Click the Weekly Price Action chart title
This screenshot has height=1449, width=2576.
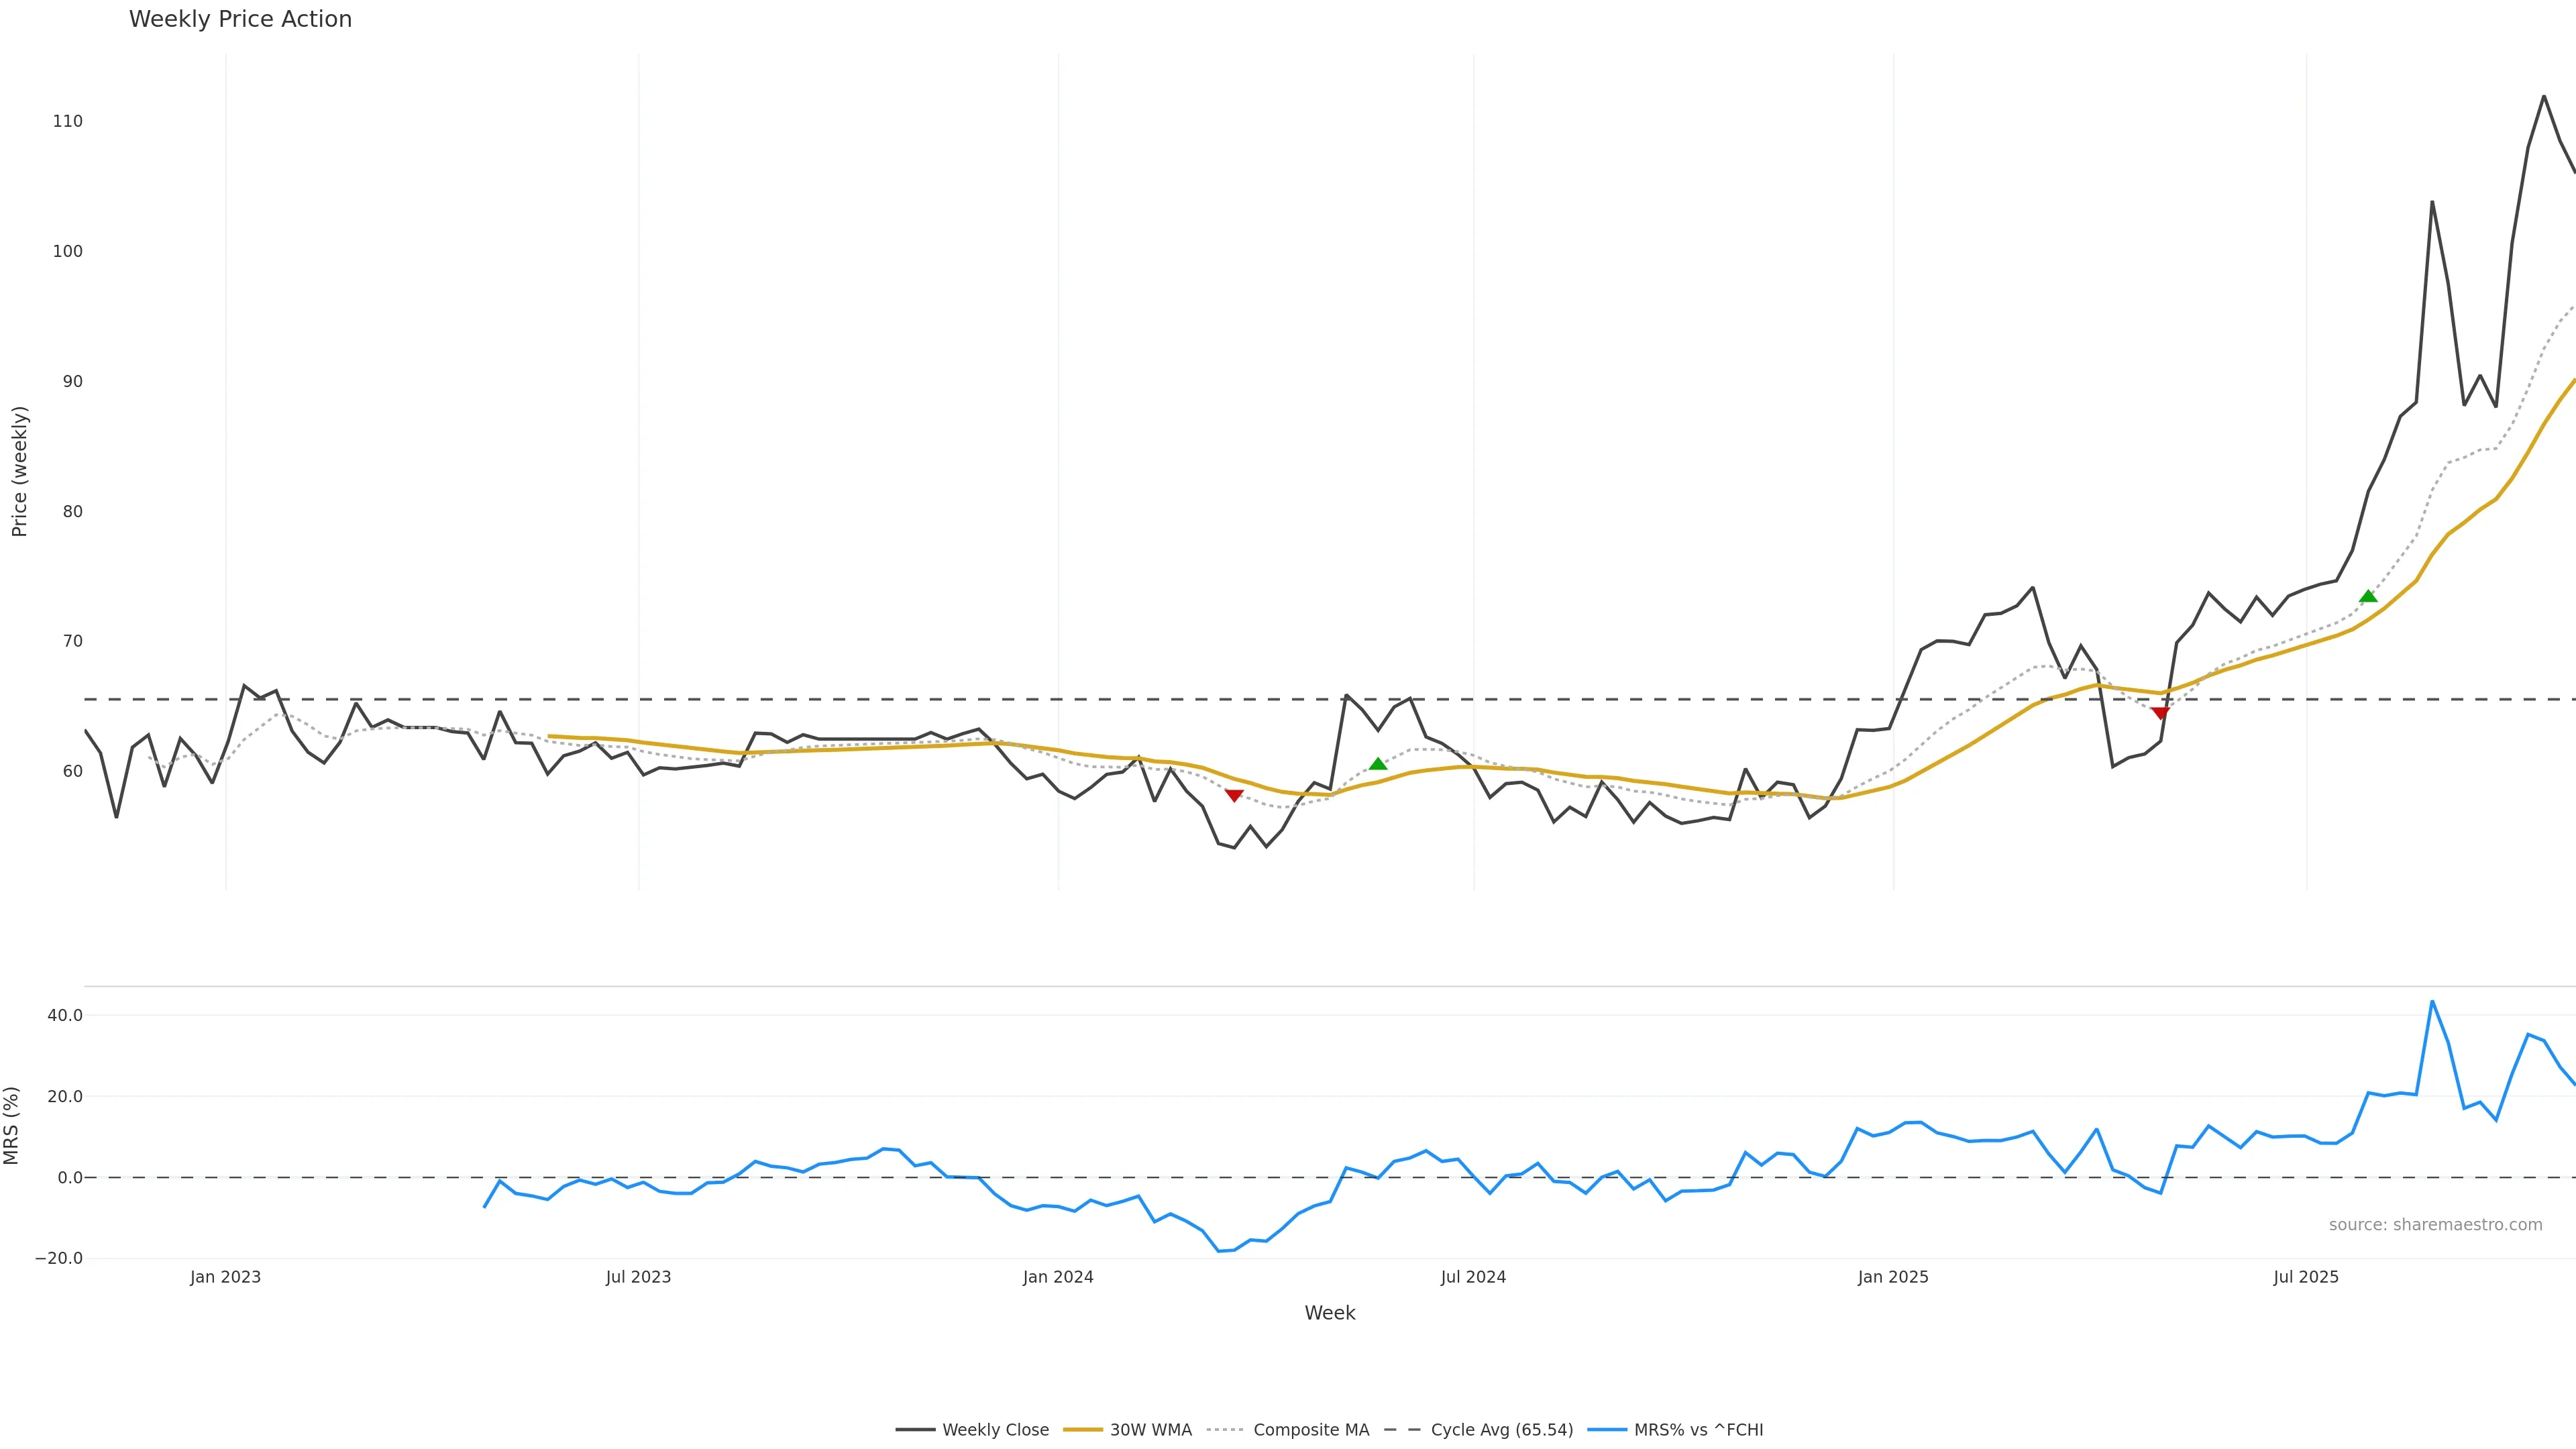[x=240, y=19]
